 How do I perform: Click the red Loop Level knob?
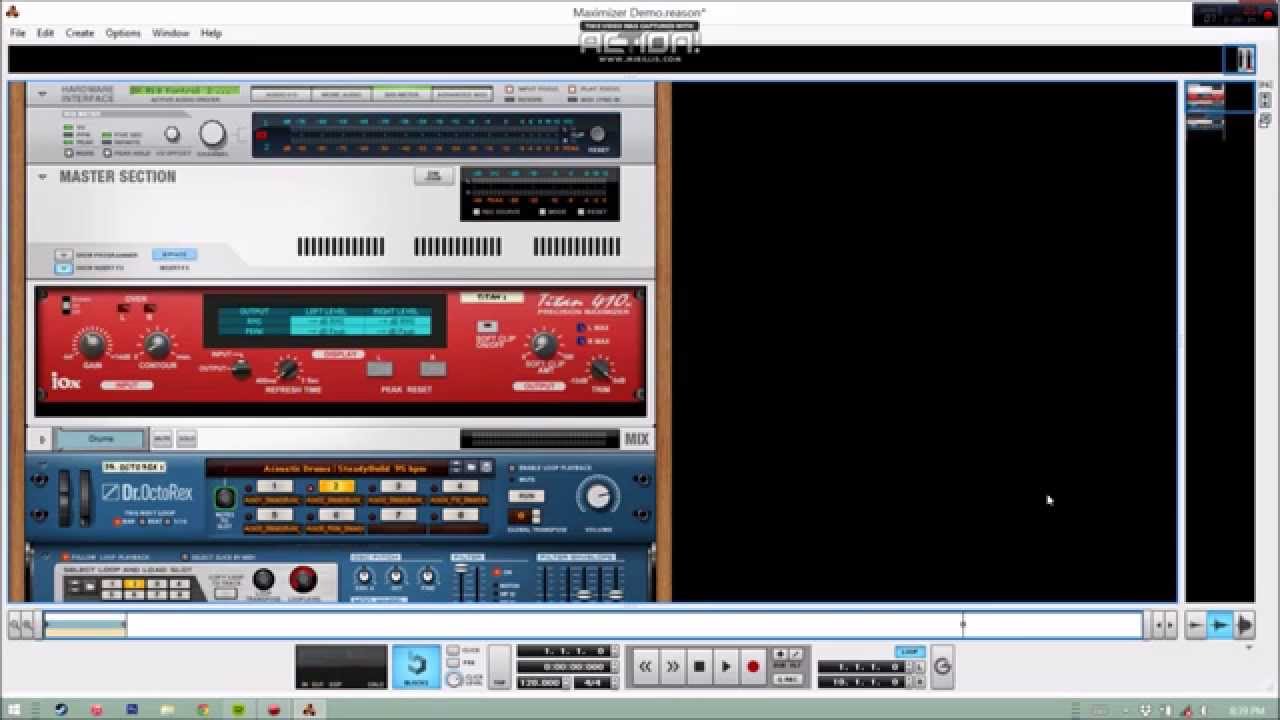(303, 579)
